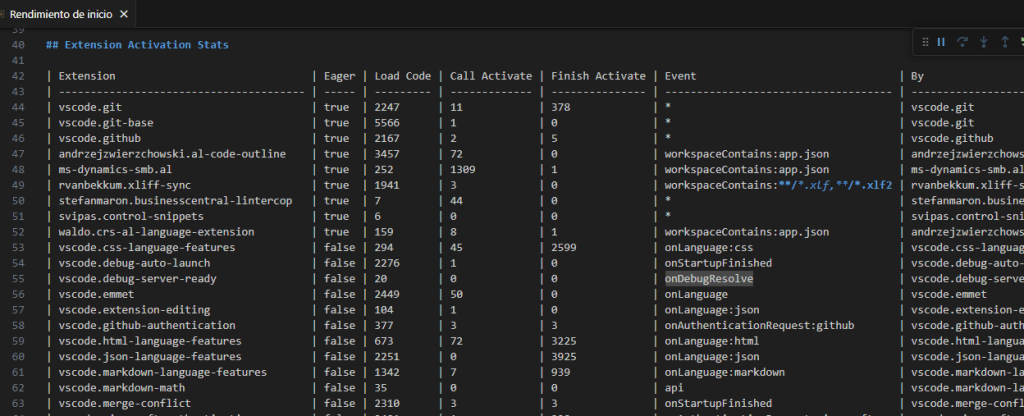Image resolution: width=1024 pixels, height=416 pixels.
Task: Click the Step Over debug icon
Action: coord(963,42)
